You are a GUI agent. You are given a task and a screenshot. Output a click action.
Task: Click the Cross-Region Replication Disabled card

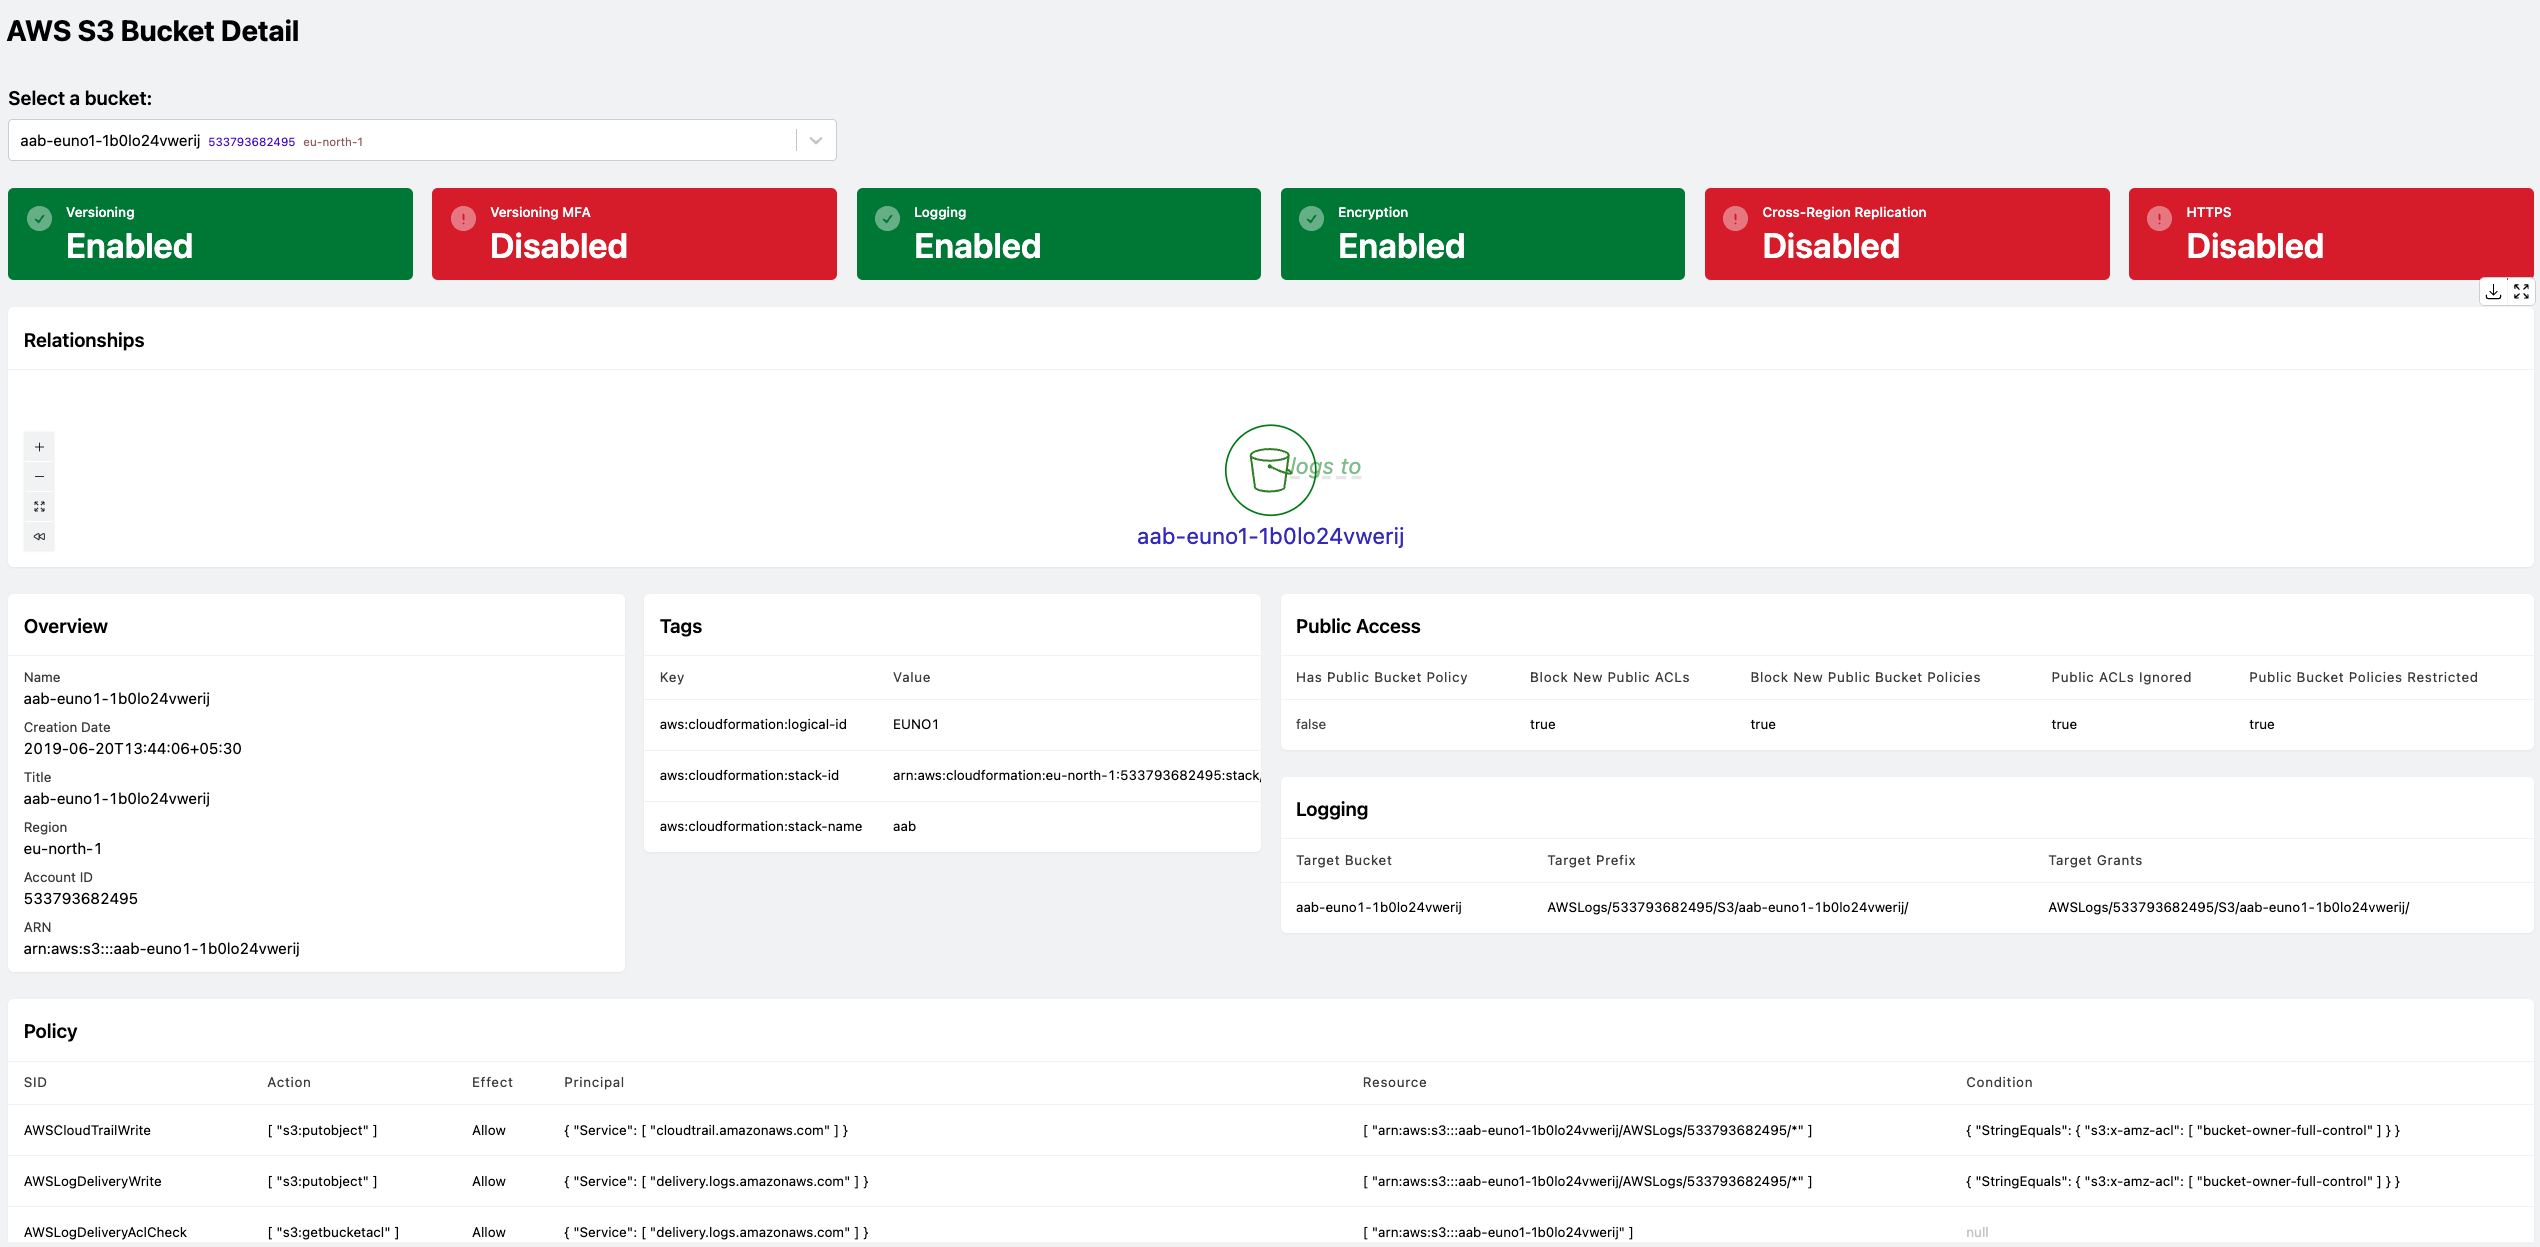[x=1906, y=234]
